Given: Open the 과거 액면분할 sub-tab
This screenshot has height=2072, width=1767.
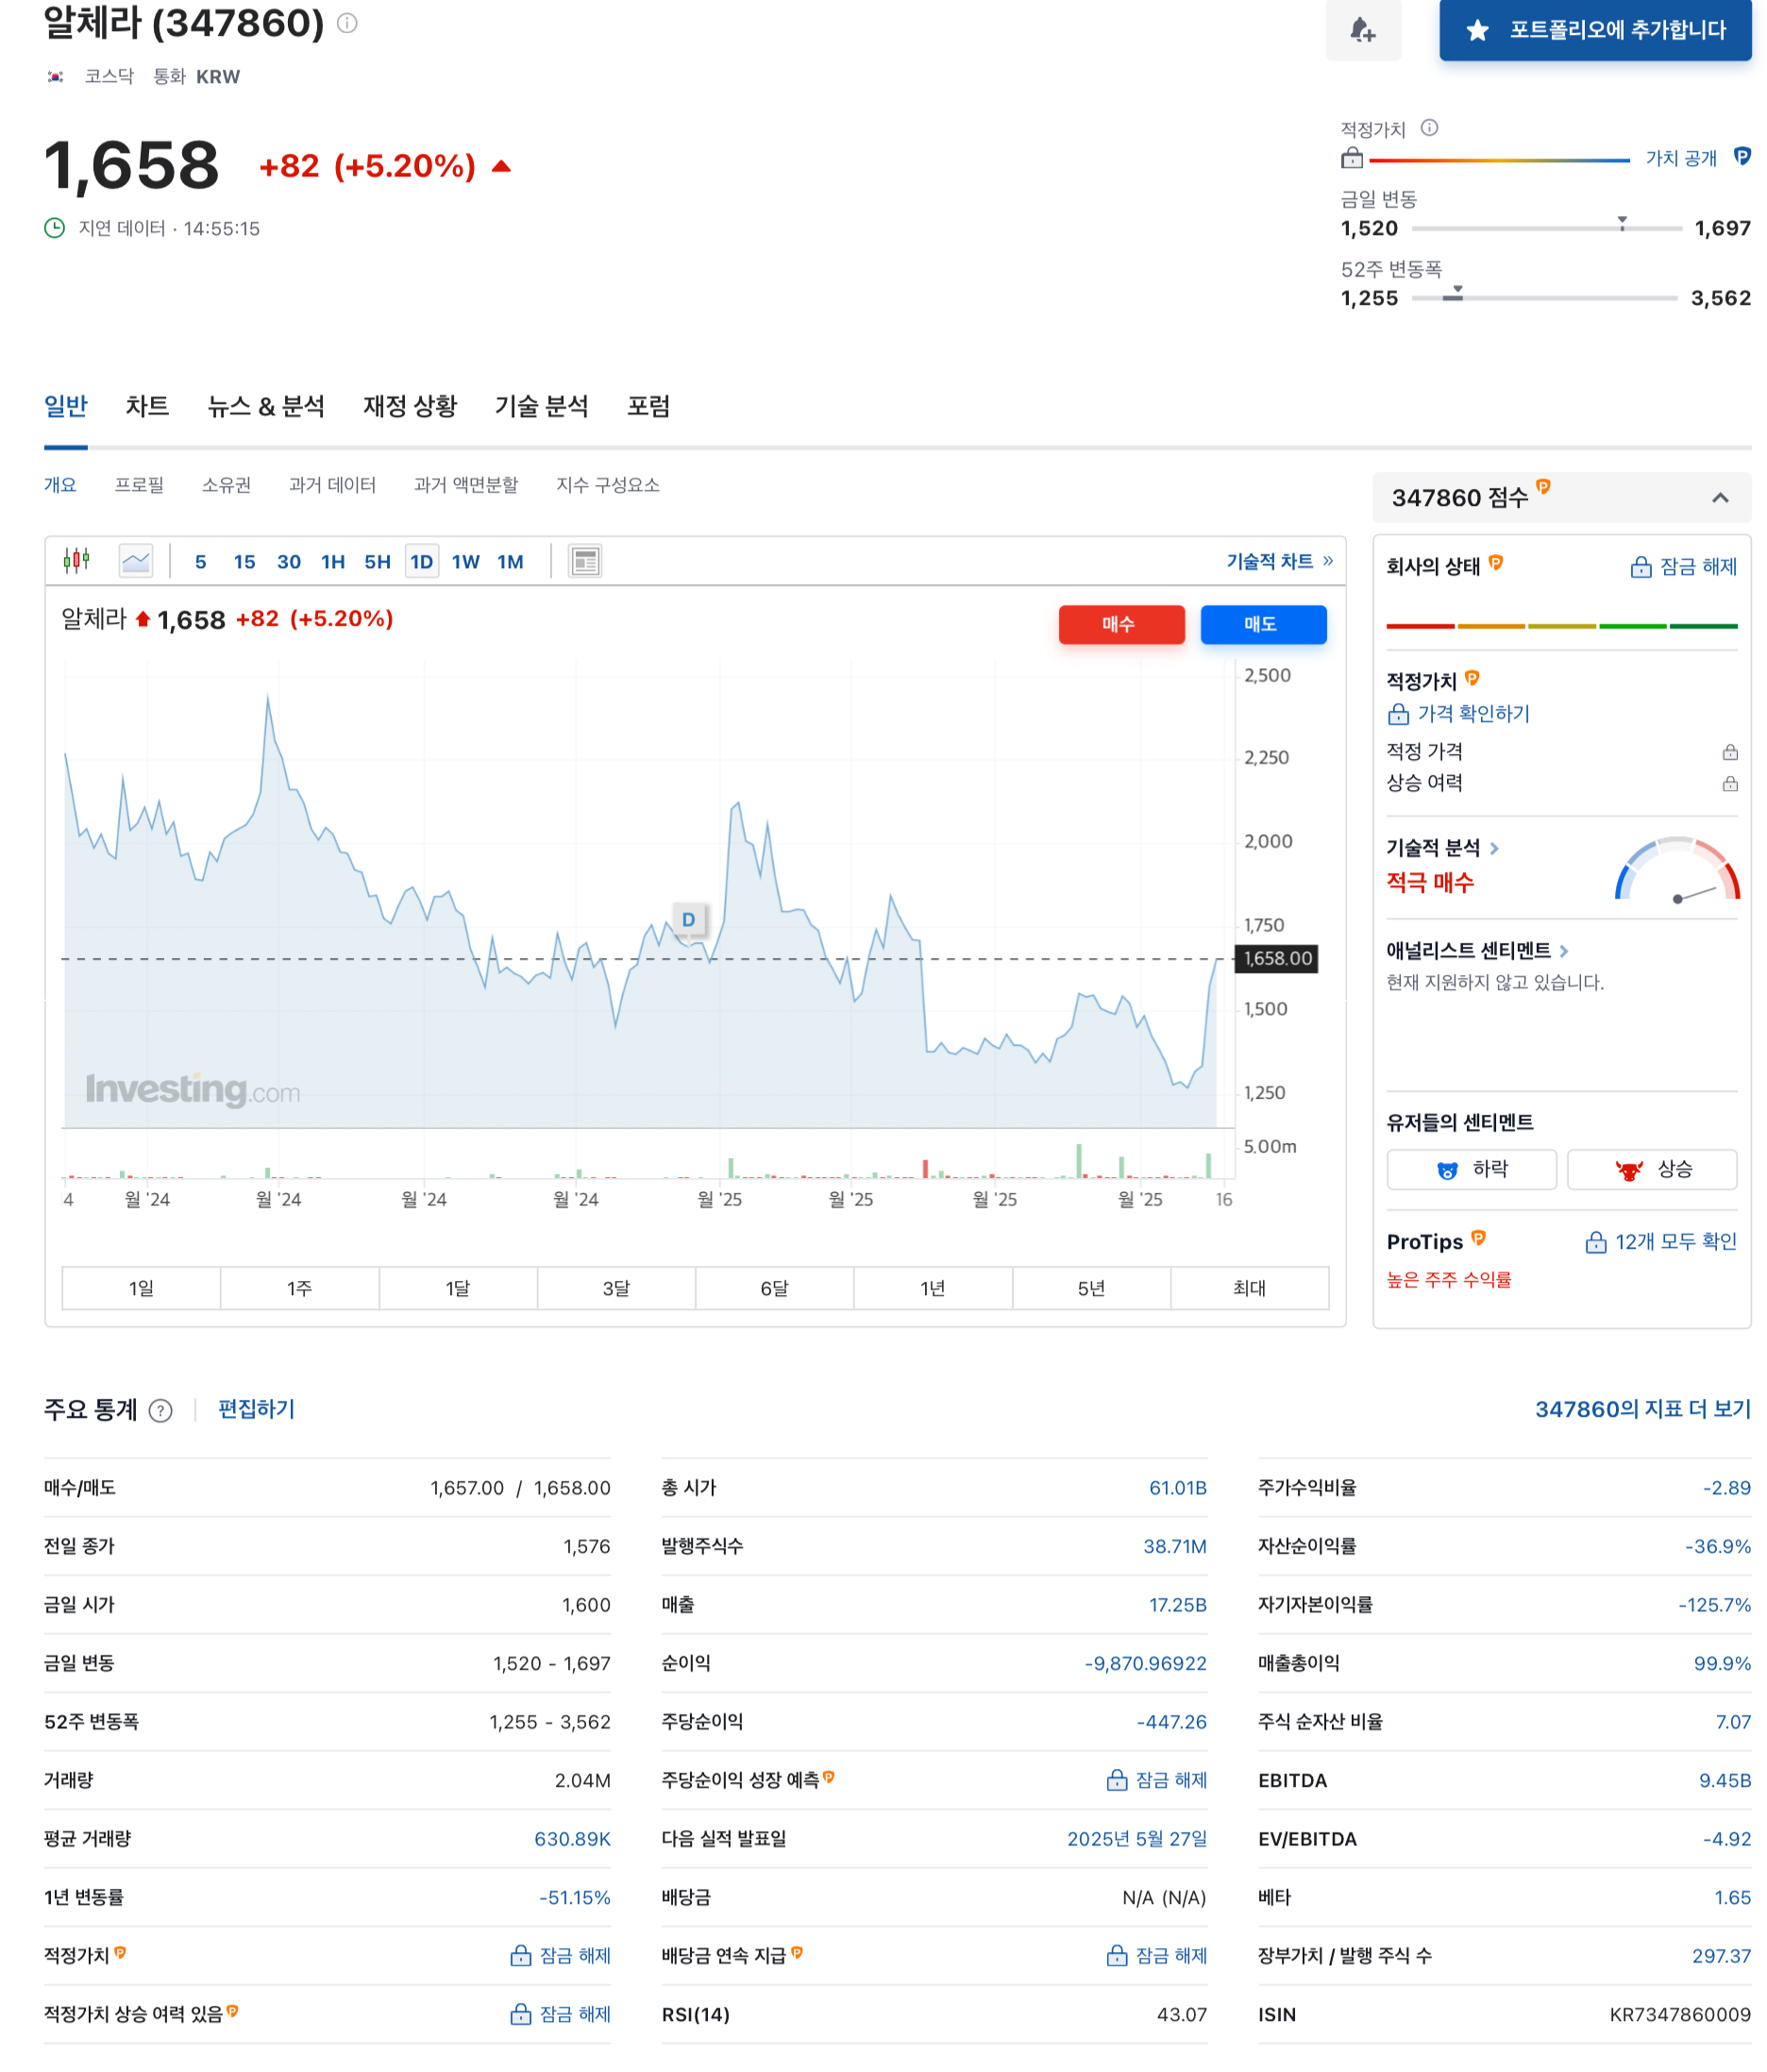Looking at the screenshot, I should point(466,485).
